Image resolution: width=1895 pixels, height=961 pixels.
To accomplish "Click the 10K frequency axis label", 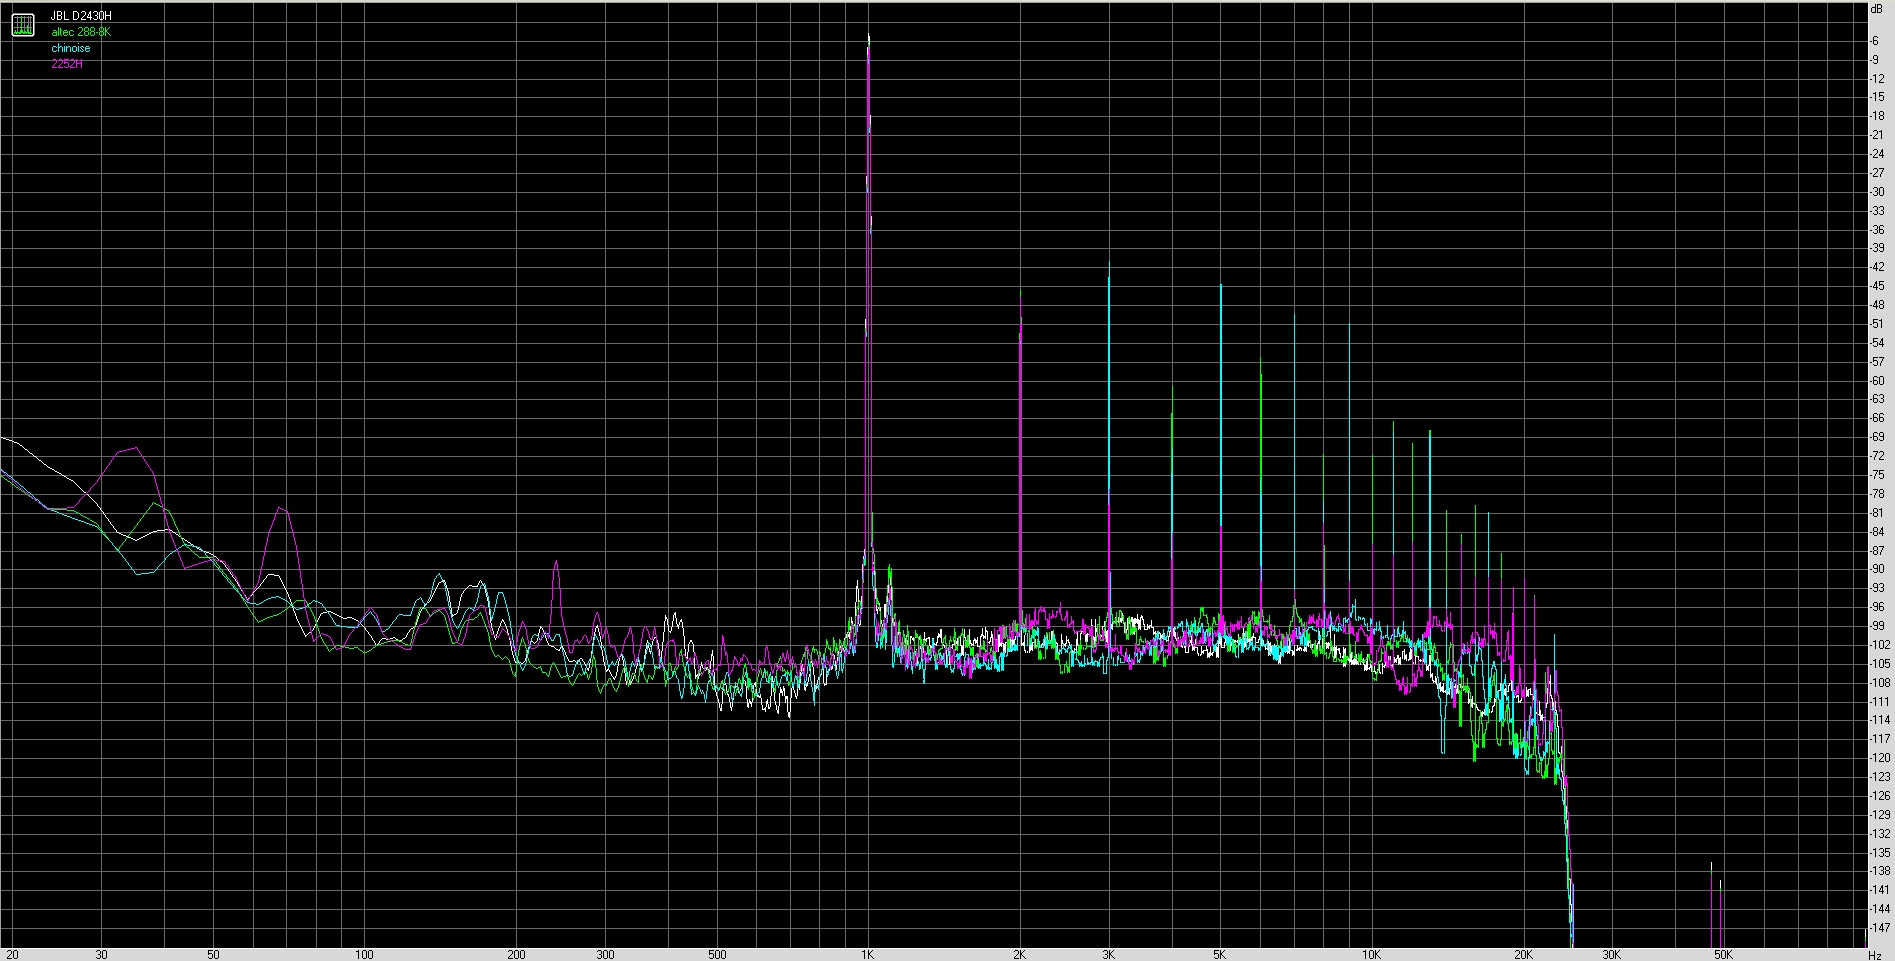I will (x=1371, y=955).
